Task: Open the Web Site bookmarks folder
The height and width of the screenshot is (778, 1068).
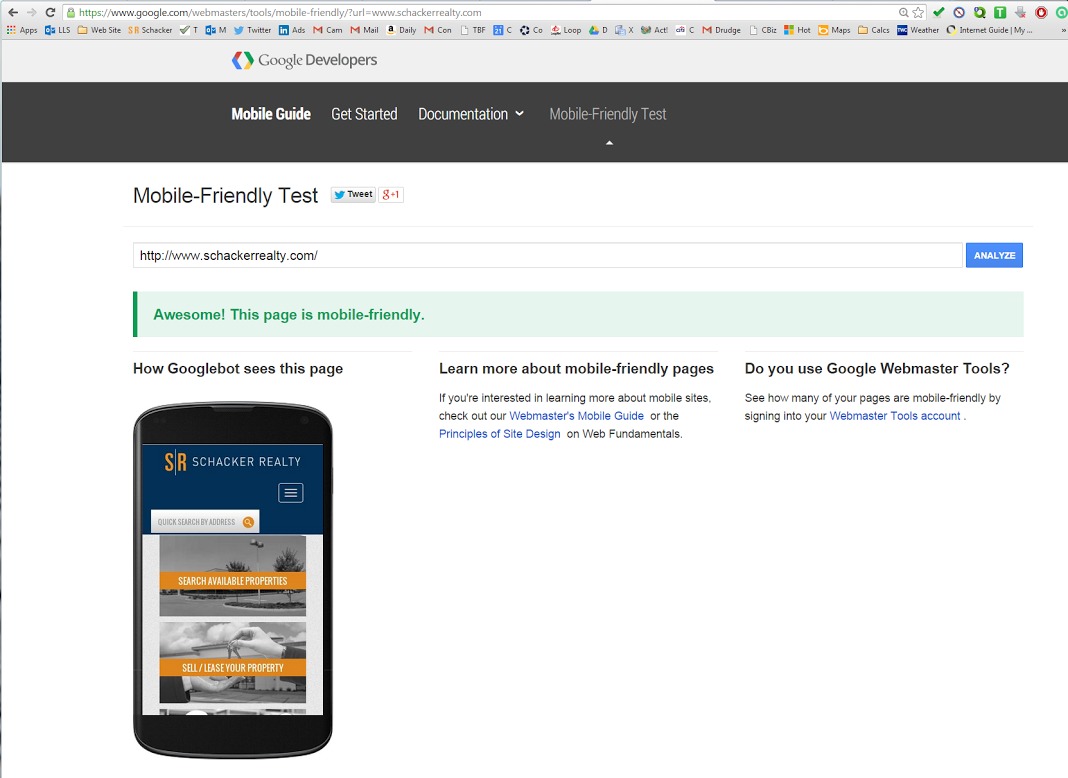Action: click(x=99, y=30)
